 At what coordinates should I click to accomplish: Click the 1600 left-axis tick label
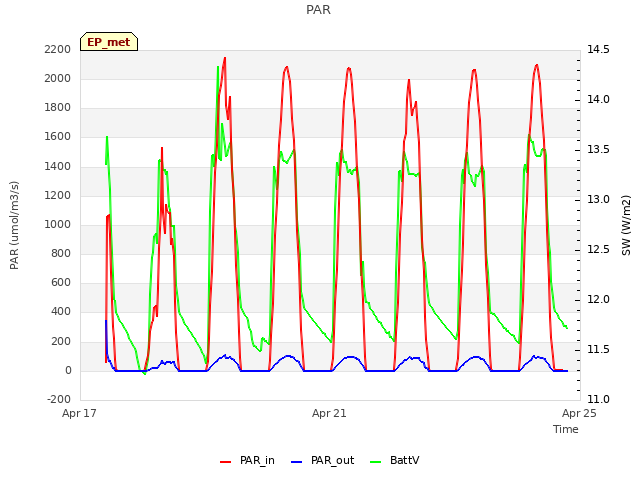pyautogui.click(x=58, y=137)
